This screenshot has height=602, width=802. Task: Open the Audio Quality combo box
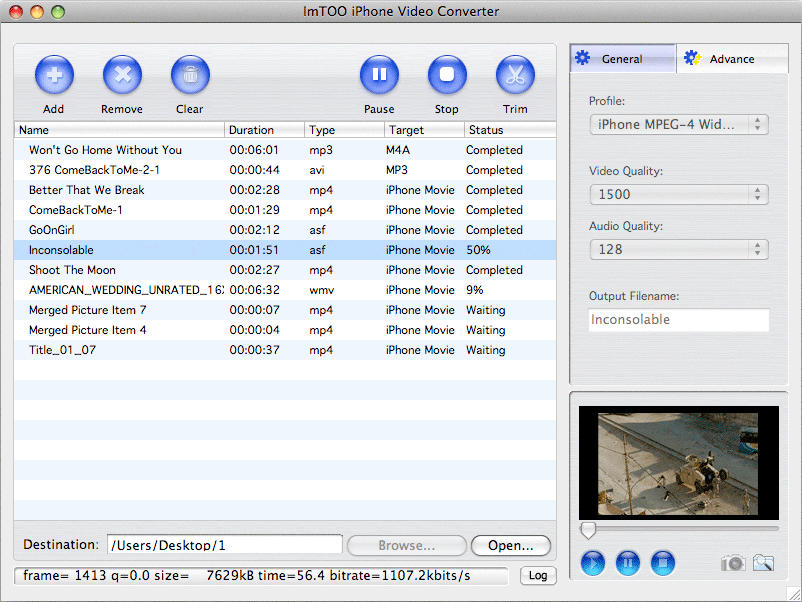tap(679, 249)
